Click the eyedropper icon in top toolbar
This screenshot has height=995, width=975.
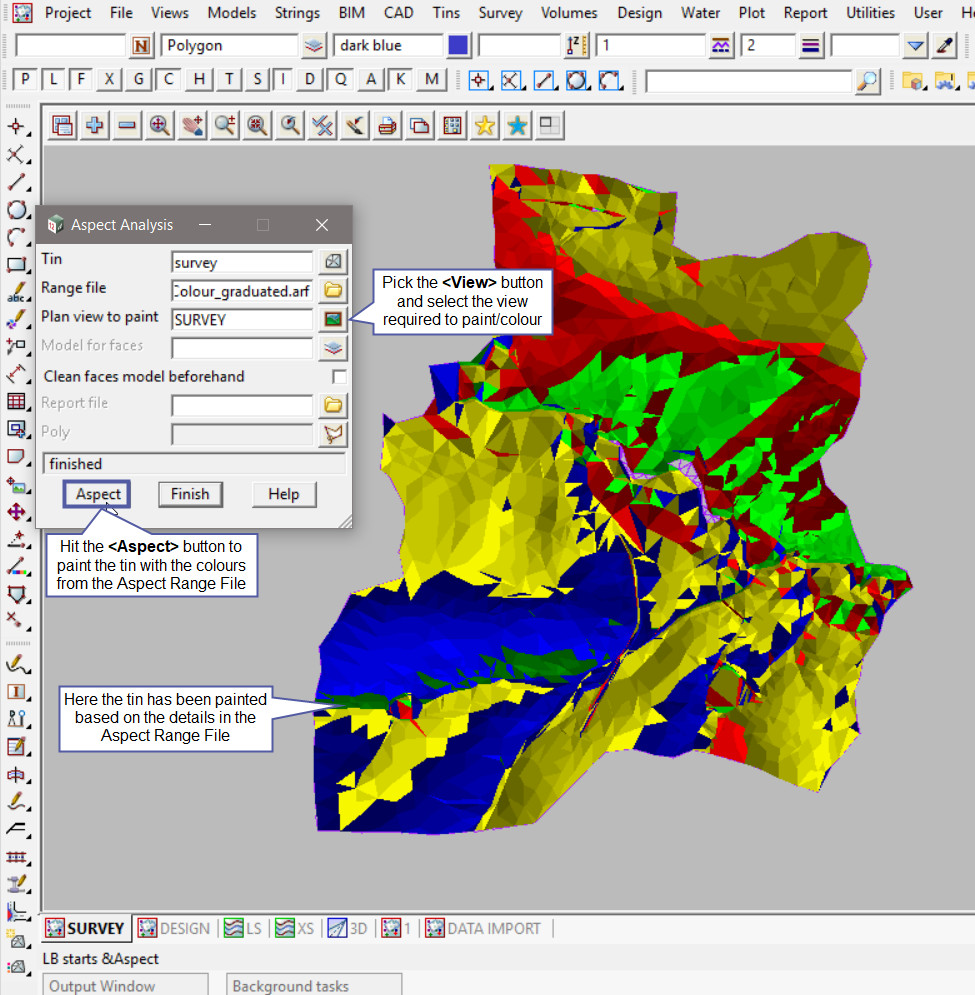945,46
